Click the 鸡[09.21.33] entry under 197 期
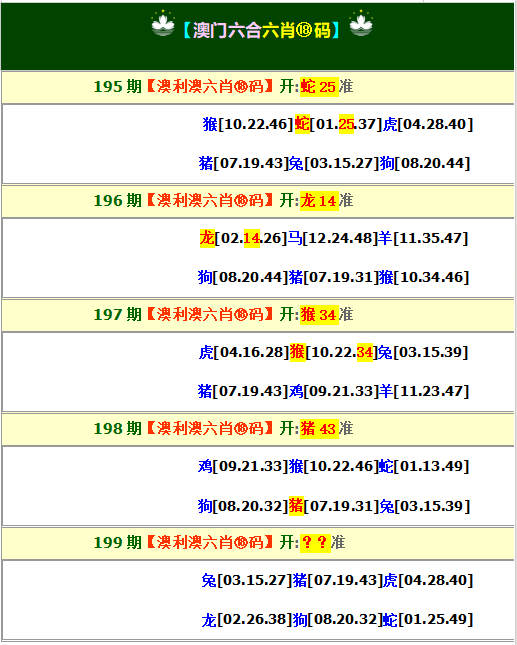The height and width of the screenshot is (645, 517). point(333,391)
